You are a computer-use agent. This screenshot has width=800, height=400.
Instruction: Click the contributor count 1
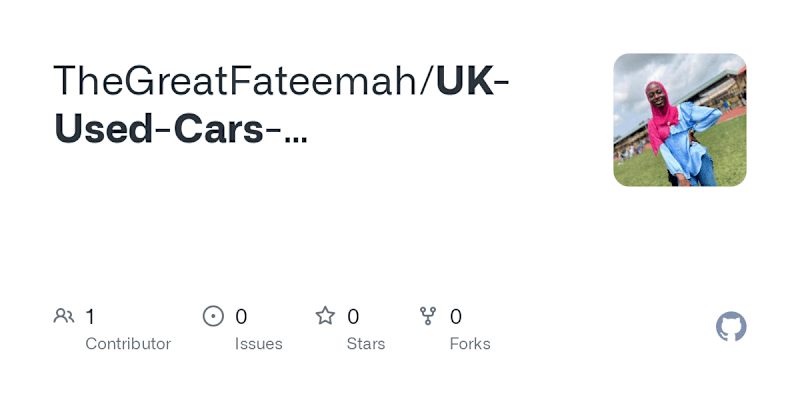point(90,317)
